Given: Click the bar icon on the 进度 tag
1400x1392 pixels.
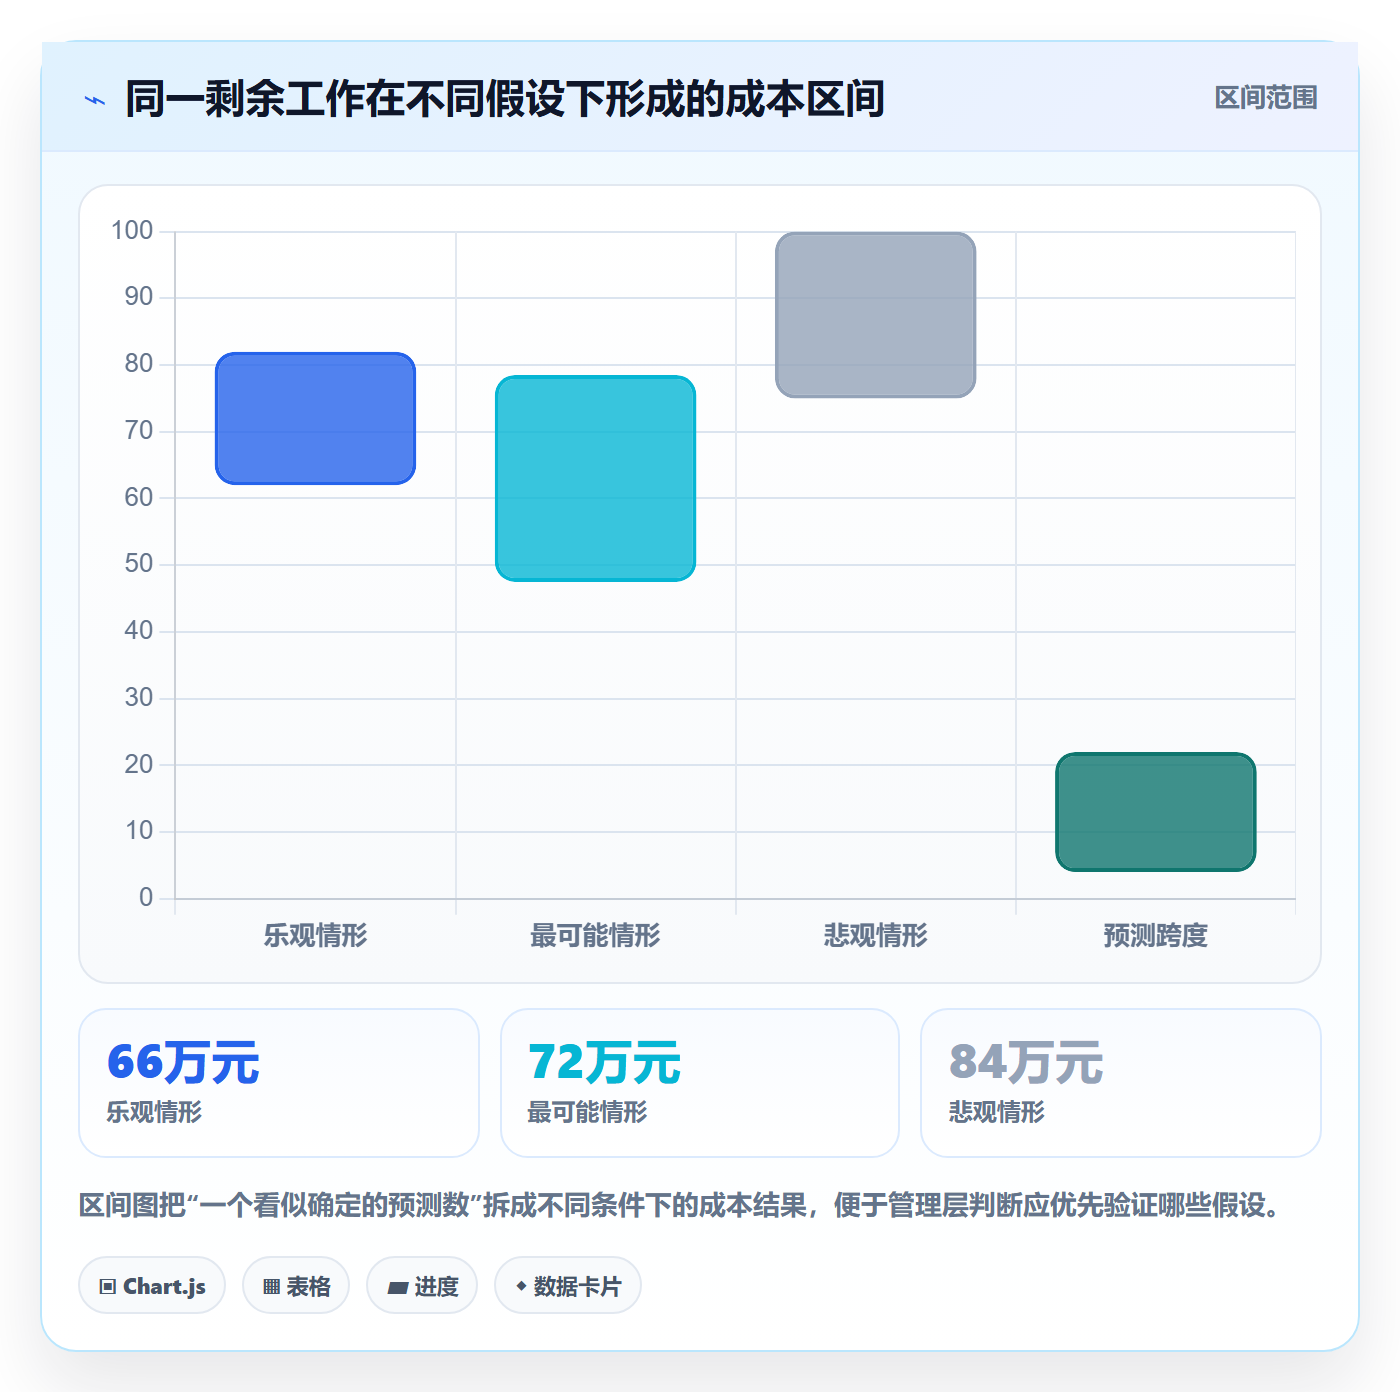Looking at the screenshot, I should [x=398, y=1288].
